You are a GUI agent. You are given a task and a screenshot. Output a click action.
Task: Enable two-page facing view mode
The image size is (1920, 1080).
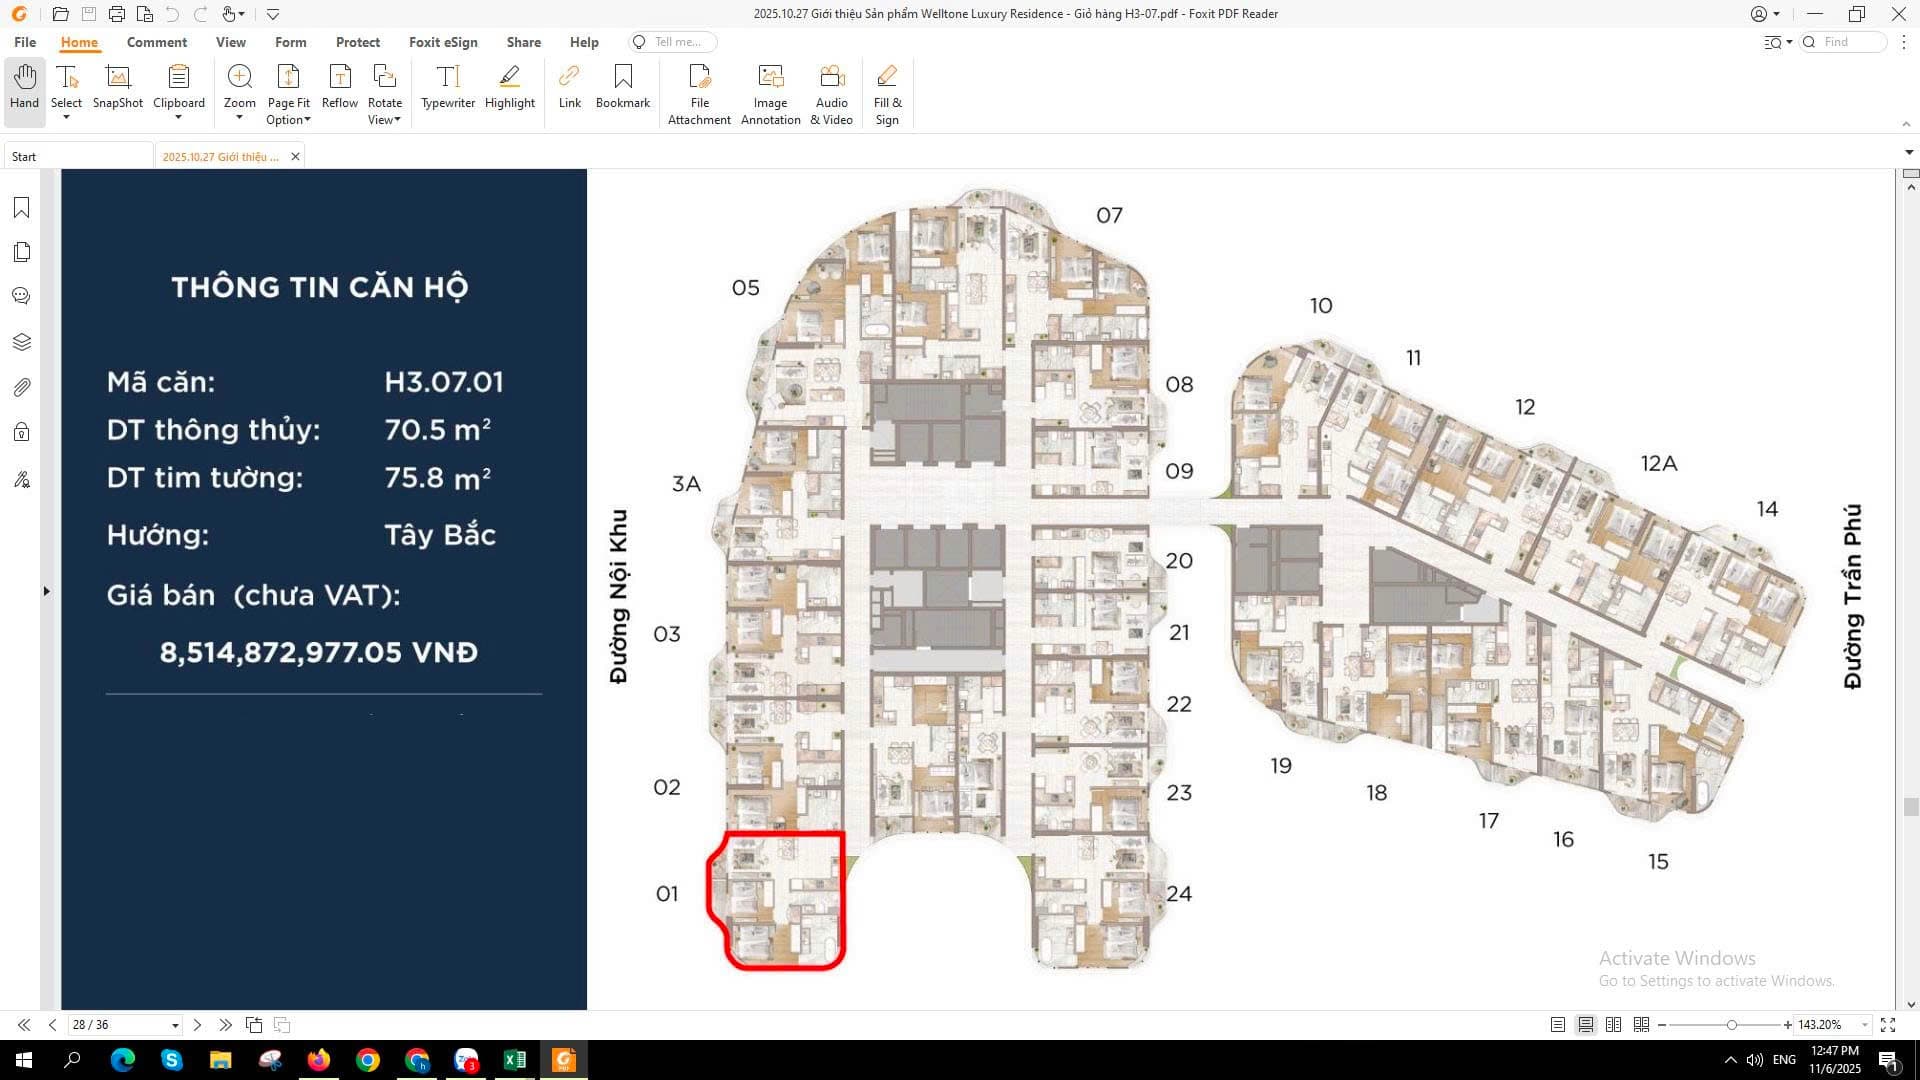coord(1613,1025)
